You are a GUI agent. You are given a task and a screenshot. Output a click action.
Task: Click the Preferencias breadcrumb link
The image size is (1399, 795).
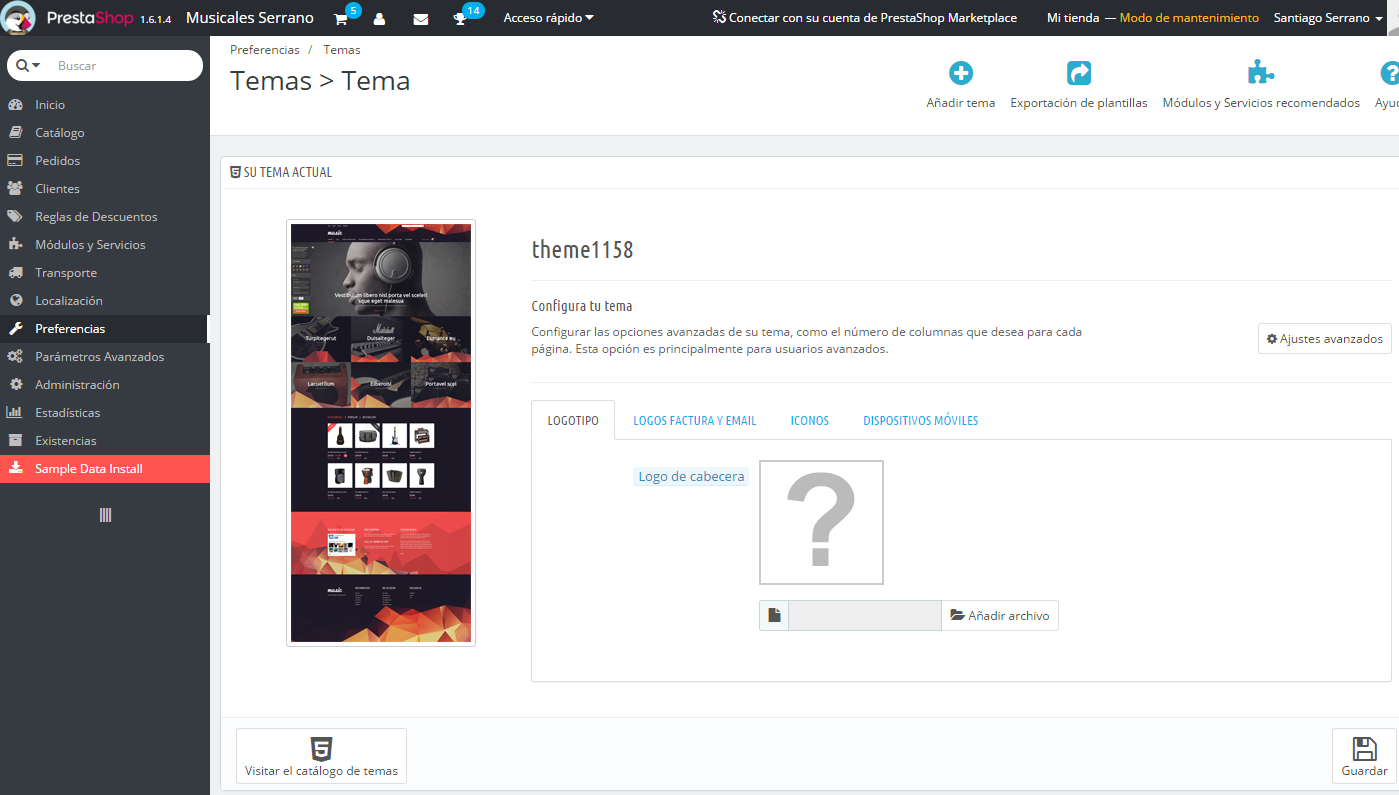tap(265, 50)
